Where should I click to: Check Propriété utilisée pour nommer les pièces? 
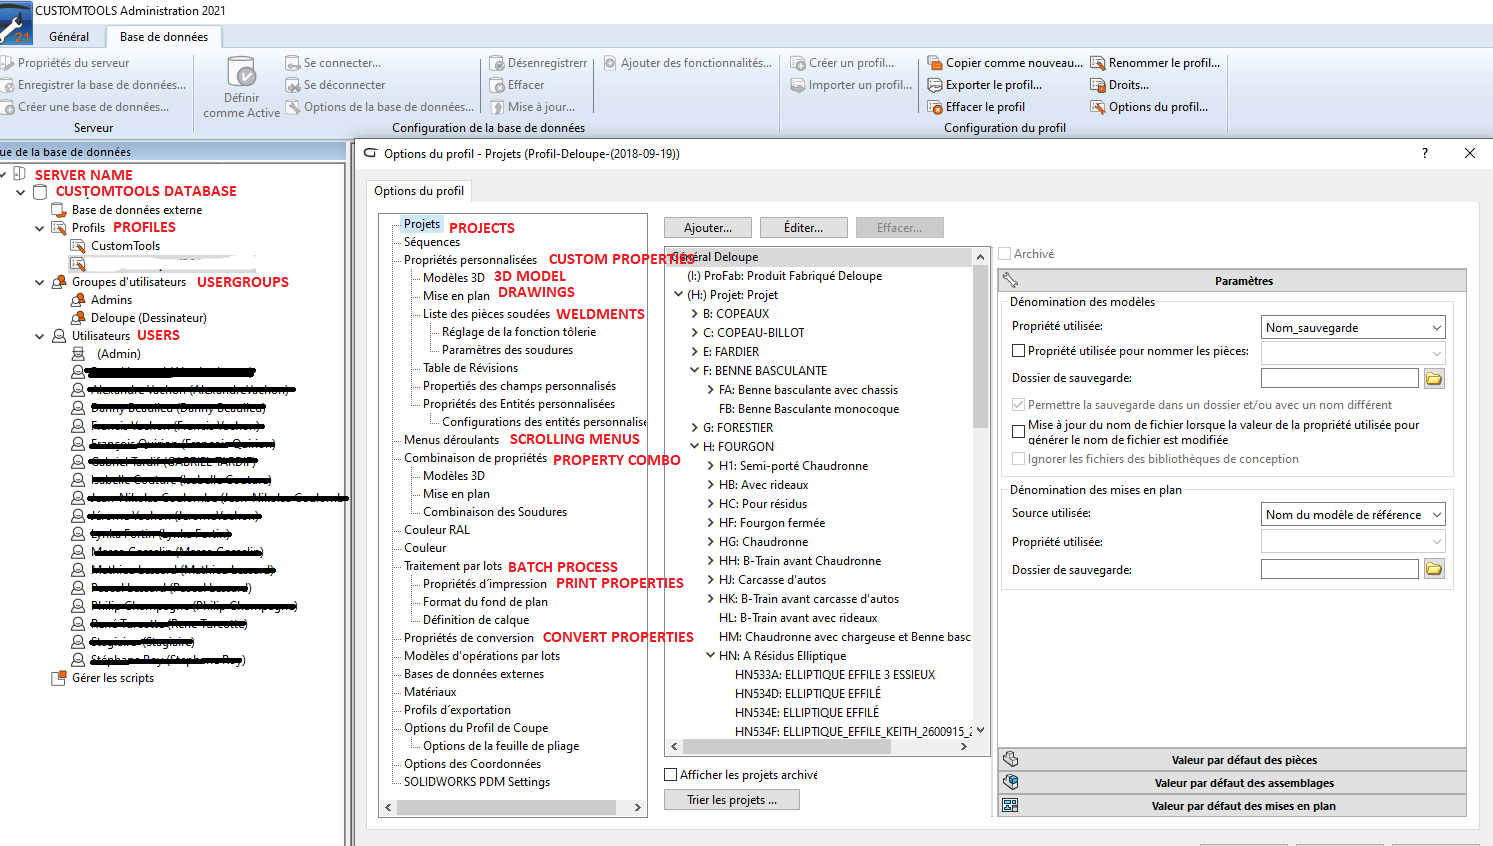[1019, 351]
